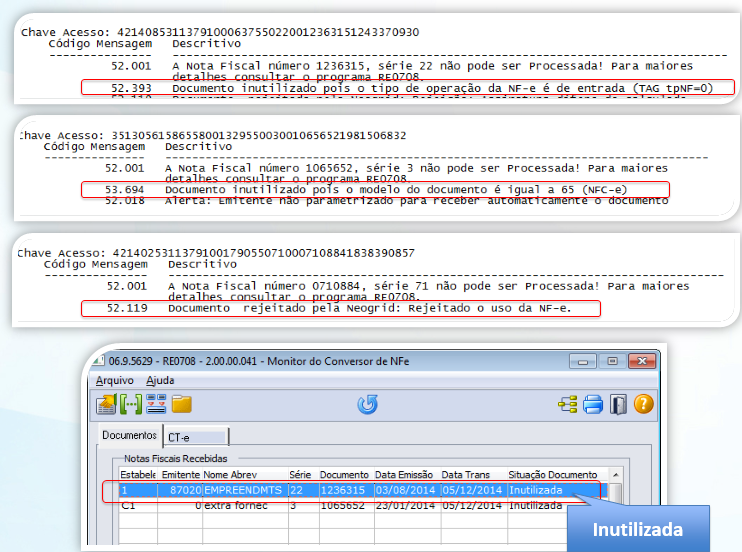This screenshot has height=552, width=742.
Task: Refresh the monitor with blue circular arrow
Action: 368,405
